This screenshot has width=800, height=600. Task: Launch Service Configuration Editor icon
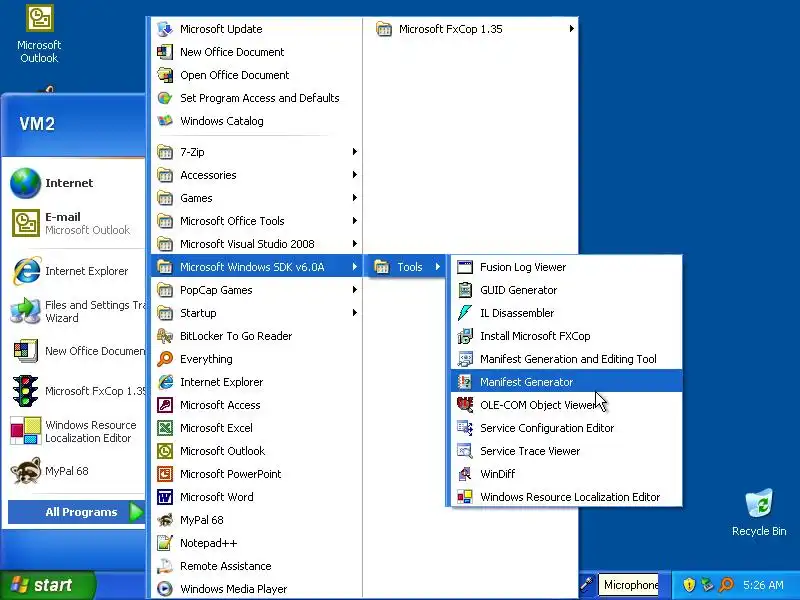point(465,428)
